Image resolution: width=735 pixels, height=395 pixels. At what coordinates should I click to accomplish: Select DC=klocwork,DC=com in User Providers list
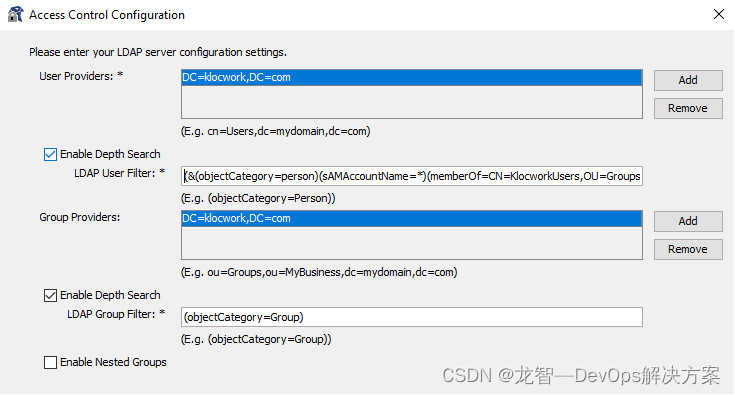412,77
